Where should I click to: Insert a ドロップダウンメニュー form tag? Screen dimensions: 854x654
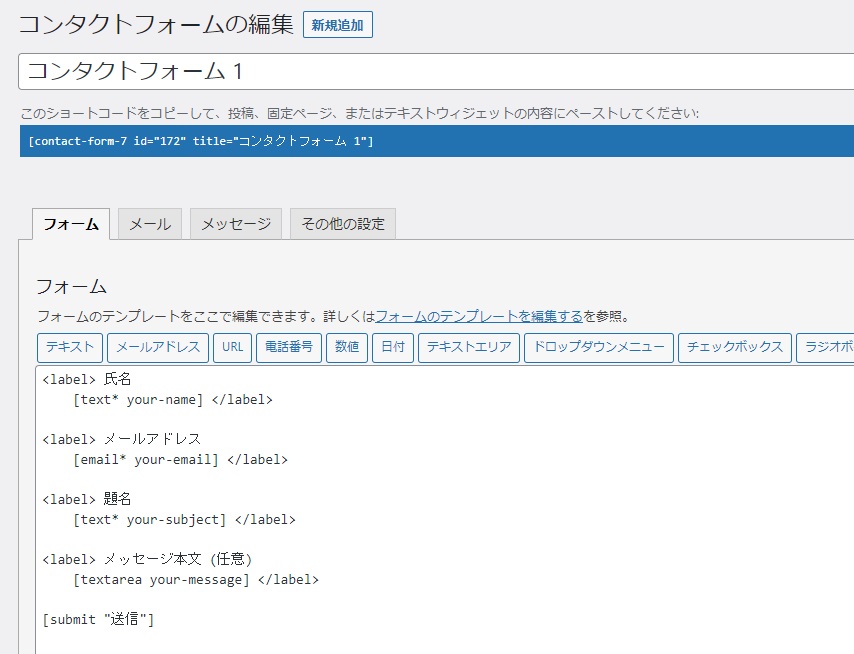click(x=599, y=347)
